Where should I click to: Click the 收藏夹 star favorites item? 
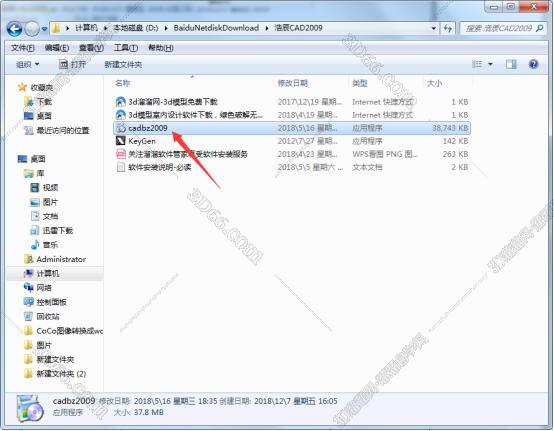point(35,87)
